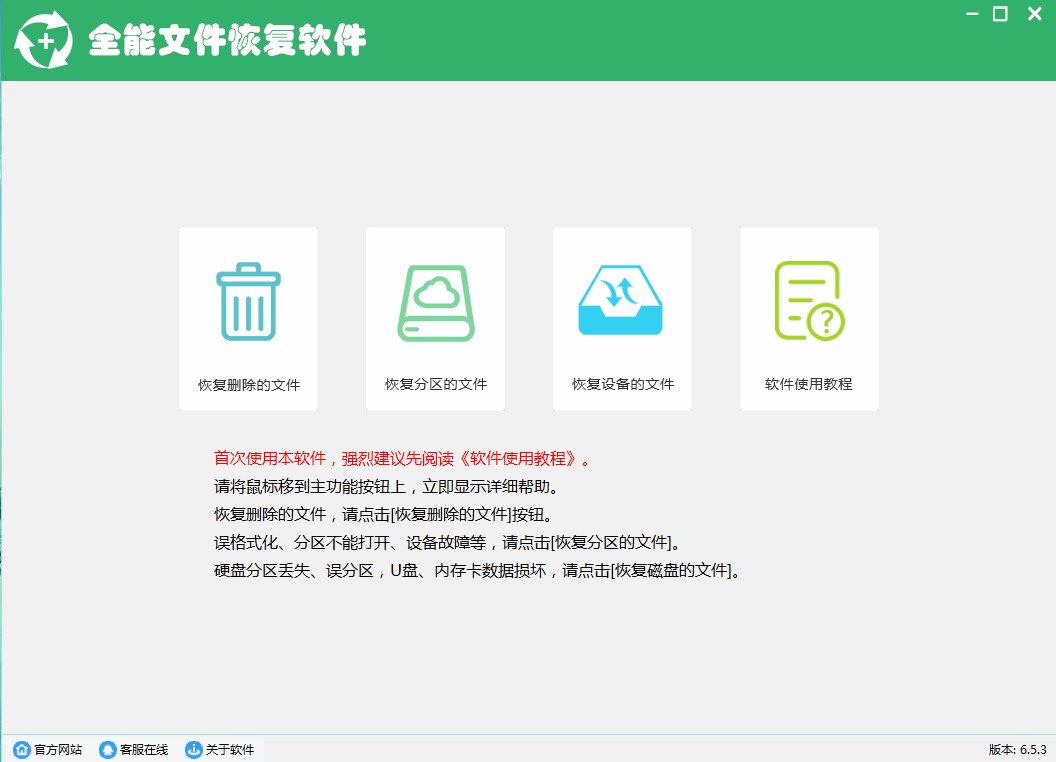This screenshot has height=762, width=1056.
Task: Open the 官方网站 link text
Action: 58,749
